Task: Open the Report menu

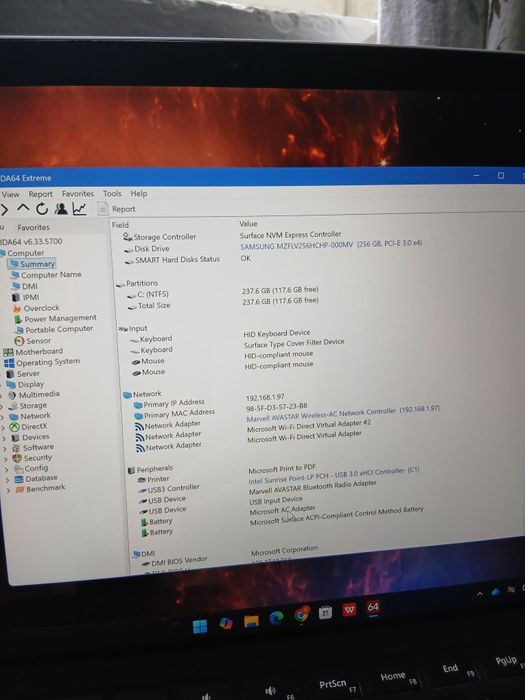Action: tap(40, 194)
